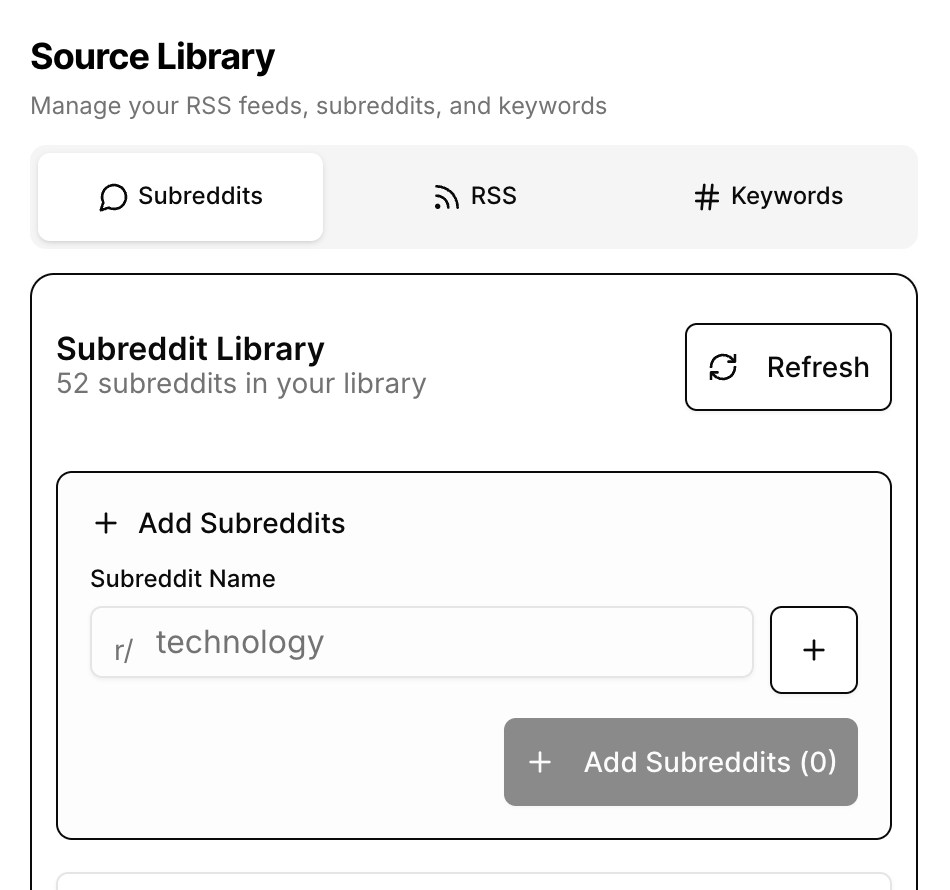The height and width of the screenshot is (890, 950).
Task: Click the Manage your RSS feeds description
Action: 318,106
